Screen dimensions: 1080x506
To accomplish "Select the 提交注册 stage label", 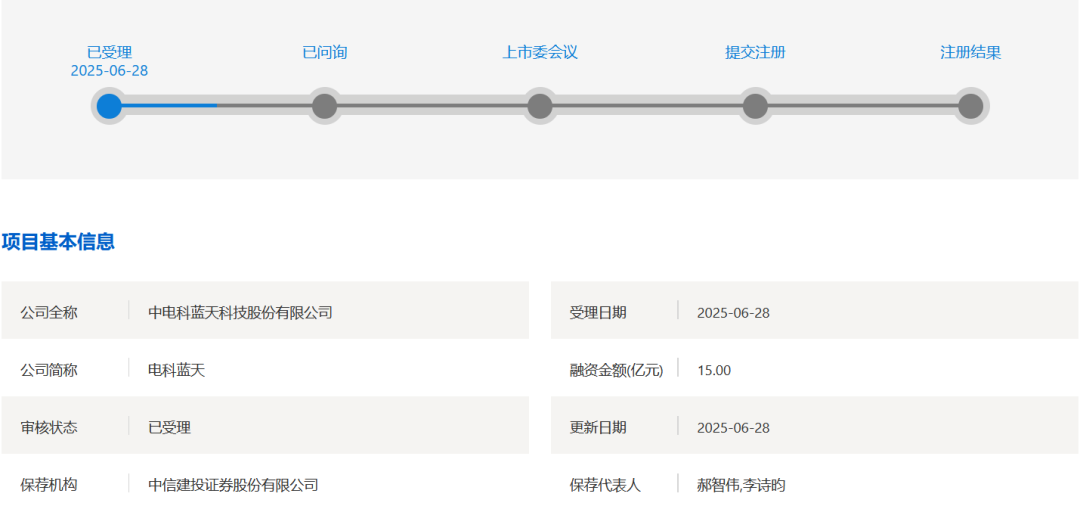I will point(756,52).
